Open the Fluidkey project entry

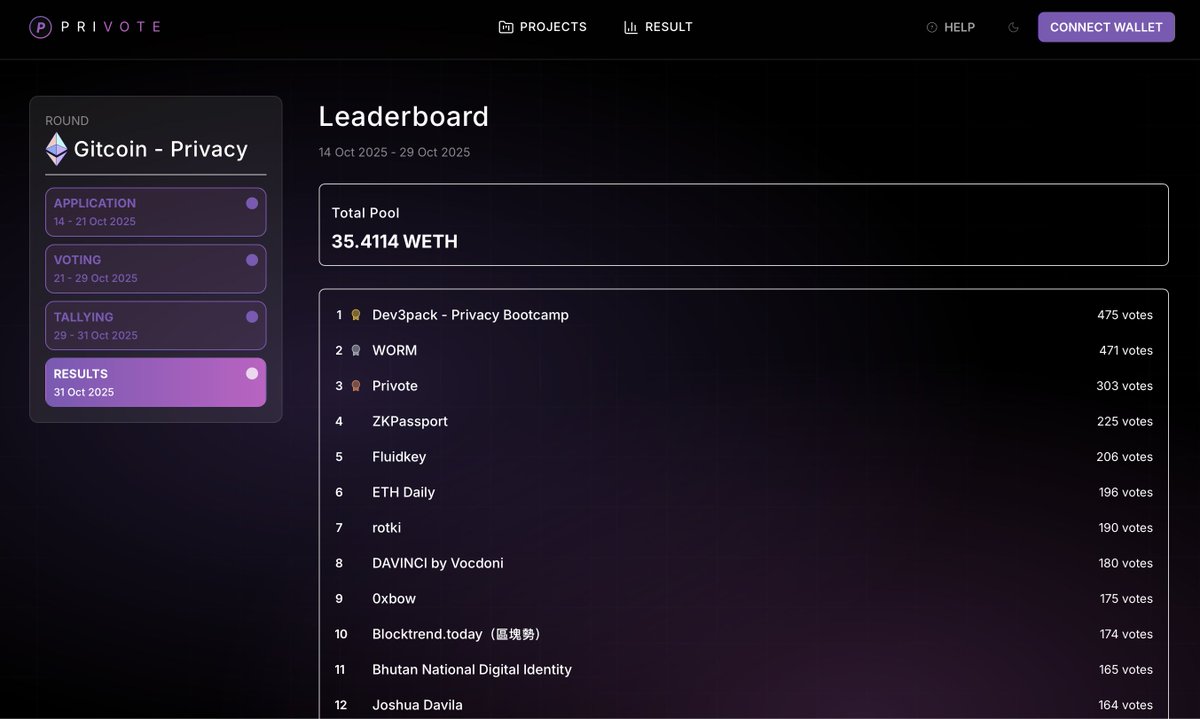coord(399,457)
